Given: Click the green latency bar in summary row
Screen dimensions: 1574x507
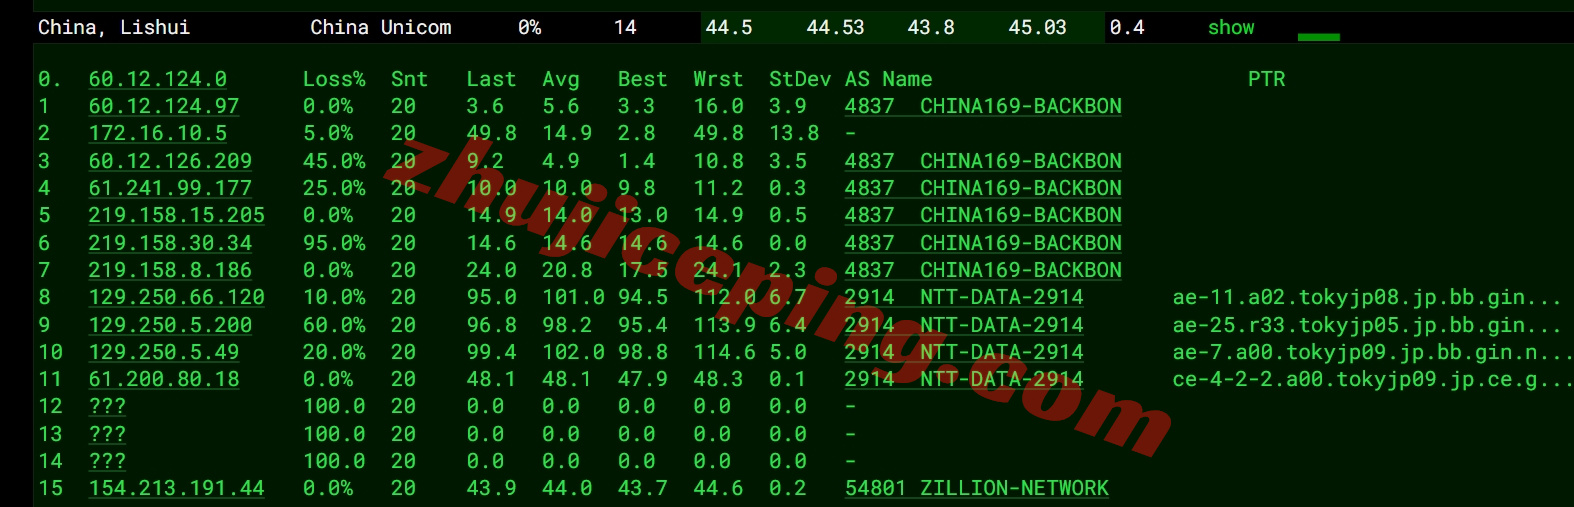Looking at the screenshot, I should tap(1318, 37).
